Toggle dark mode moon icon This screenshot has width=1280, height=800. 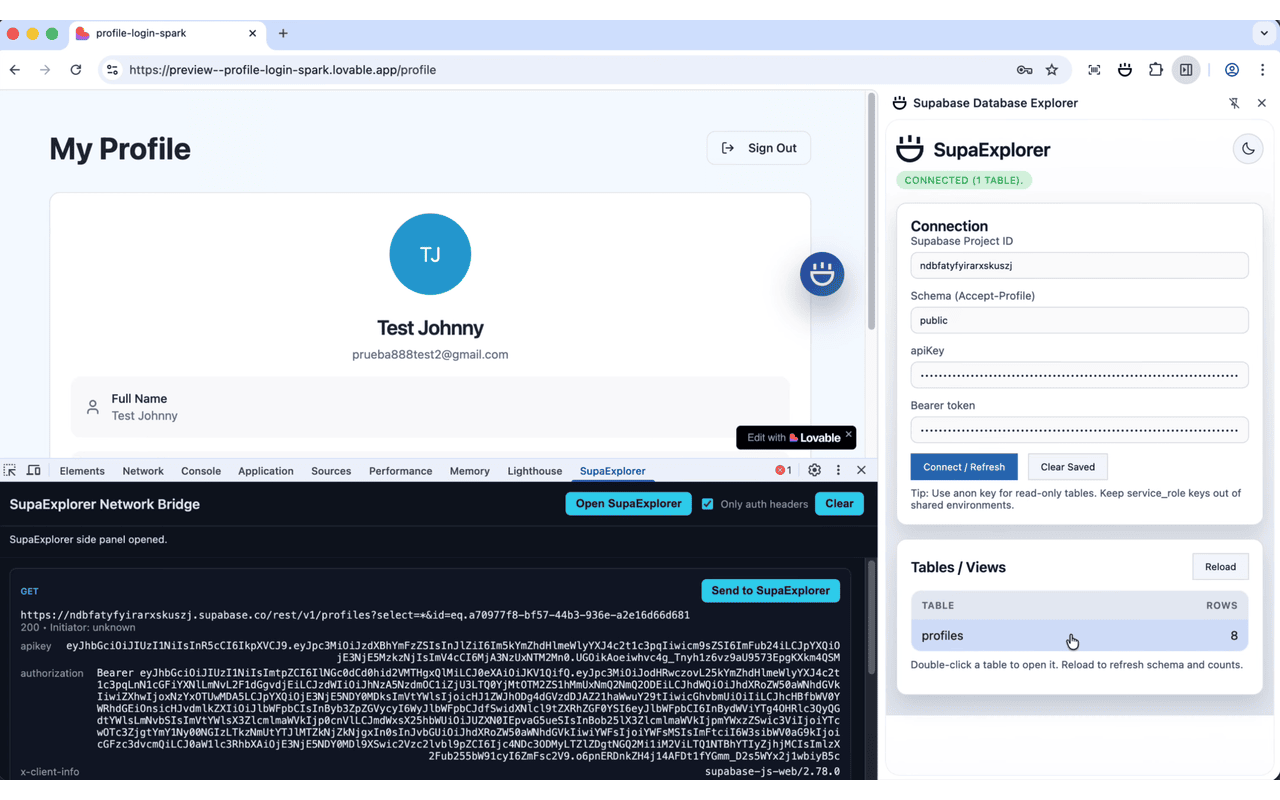[1248, 149]
